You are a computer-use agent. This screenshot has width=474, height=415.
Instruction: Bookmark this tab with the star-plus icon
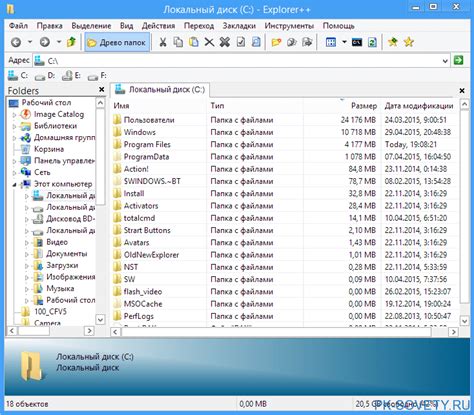pos(393,42)
